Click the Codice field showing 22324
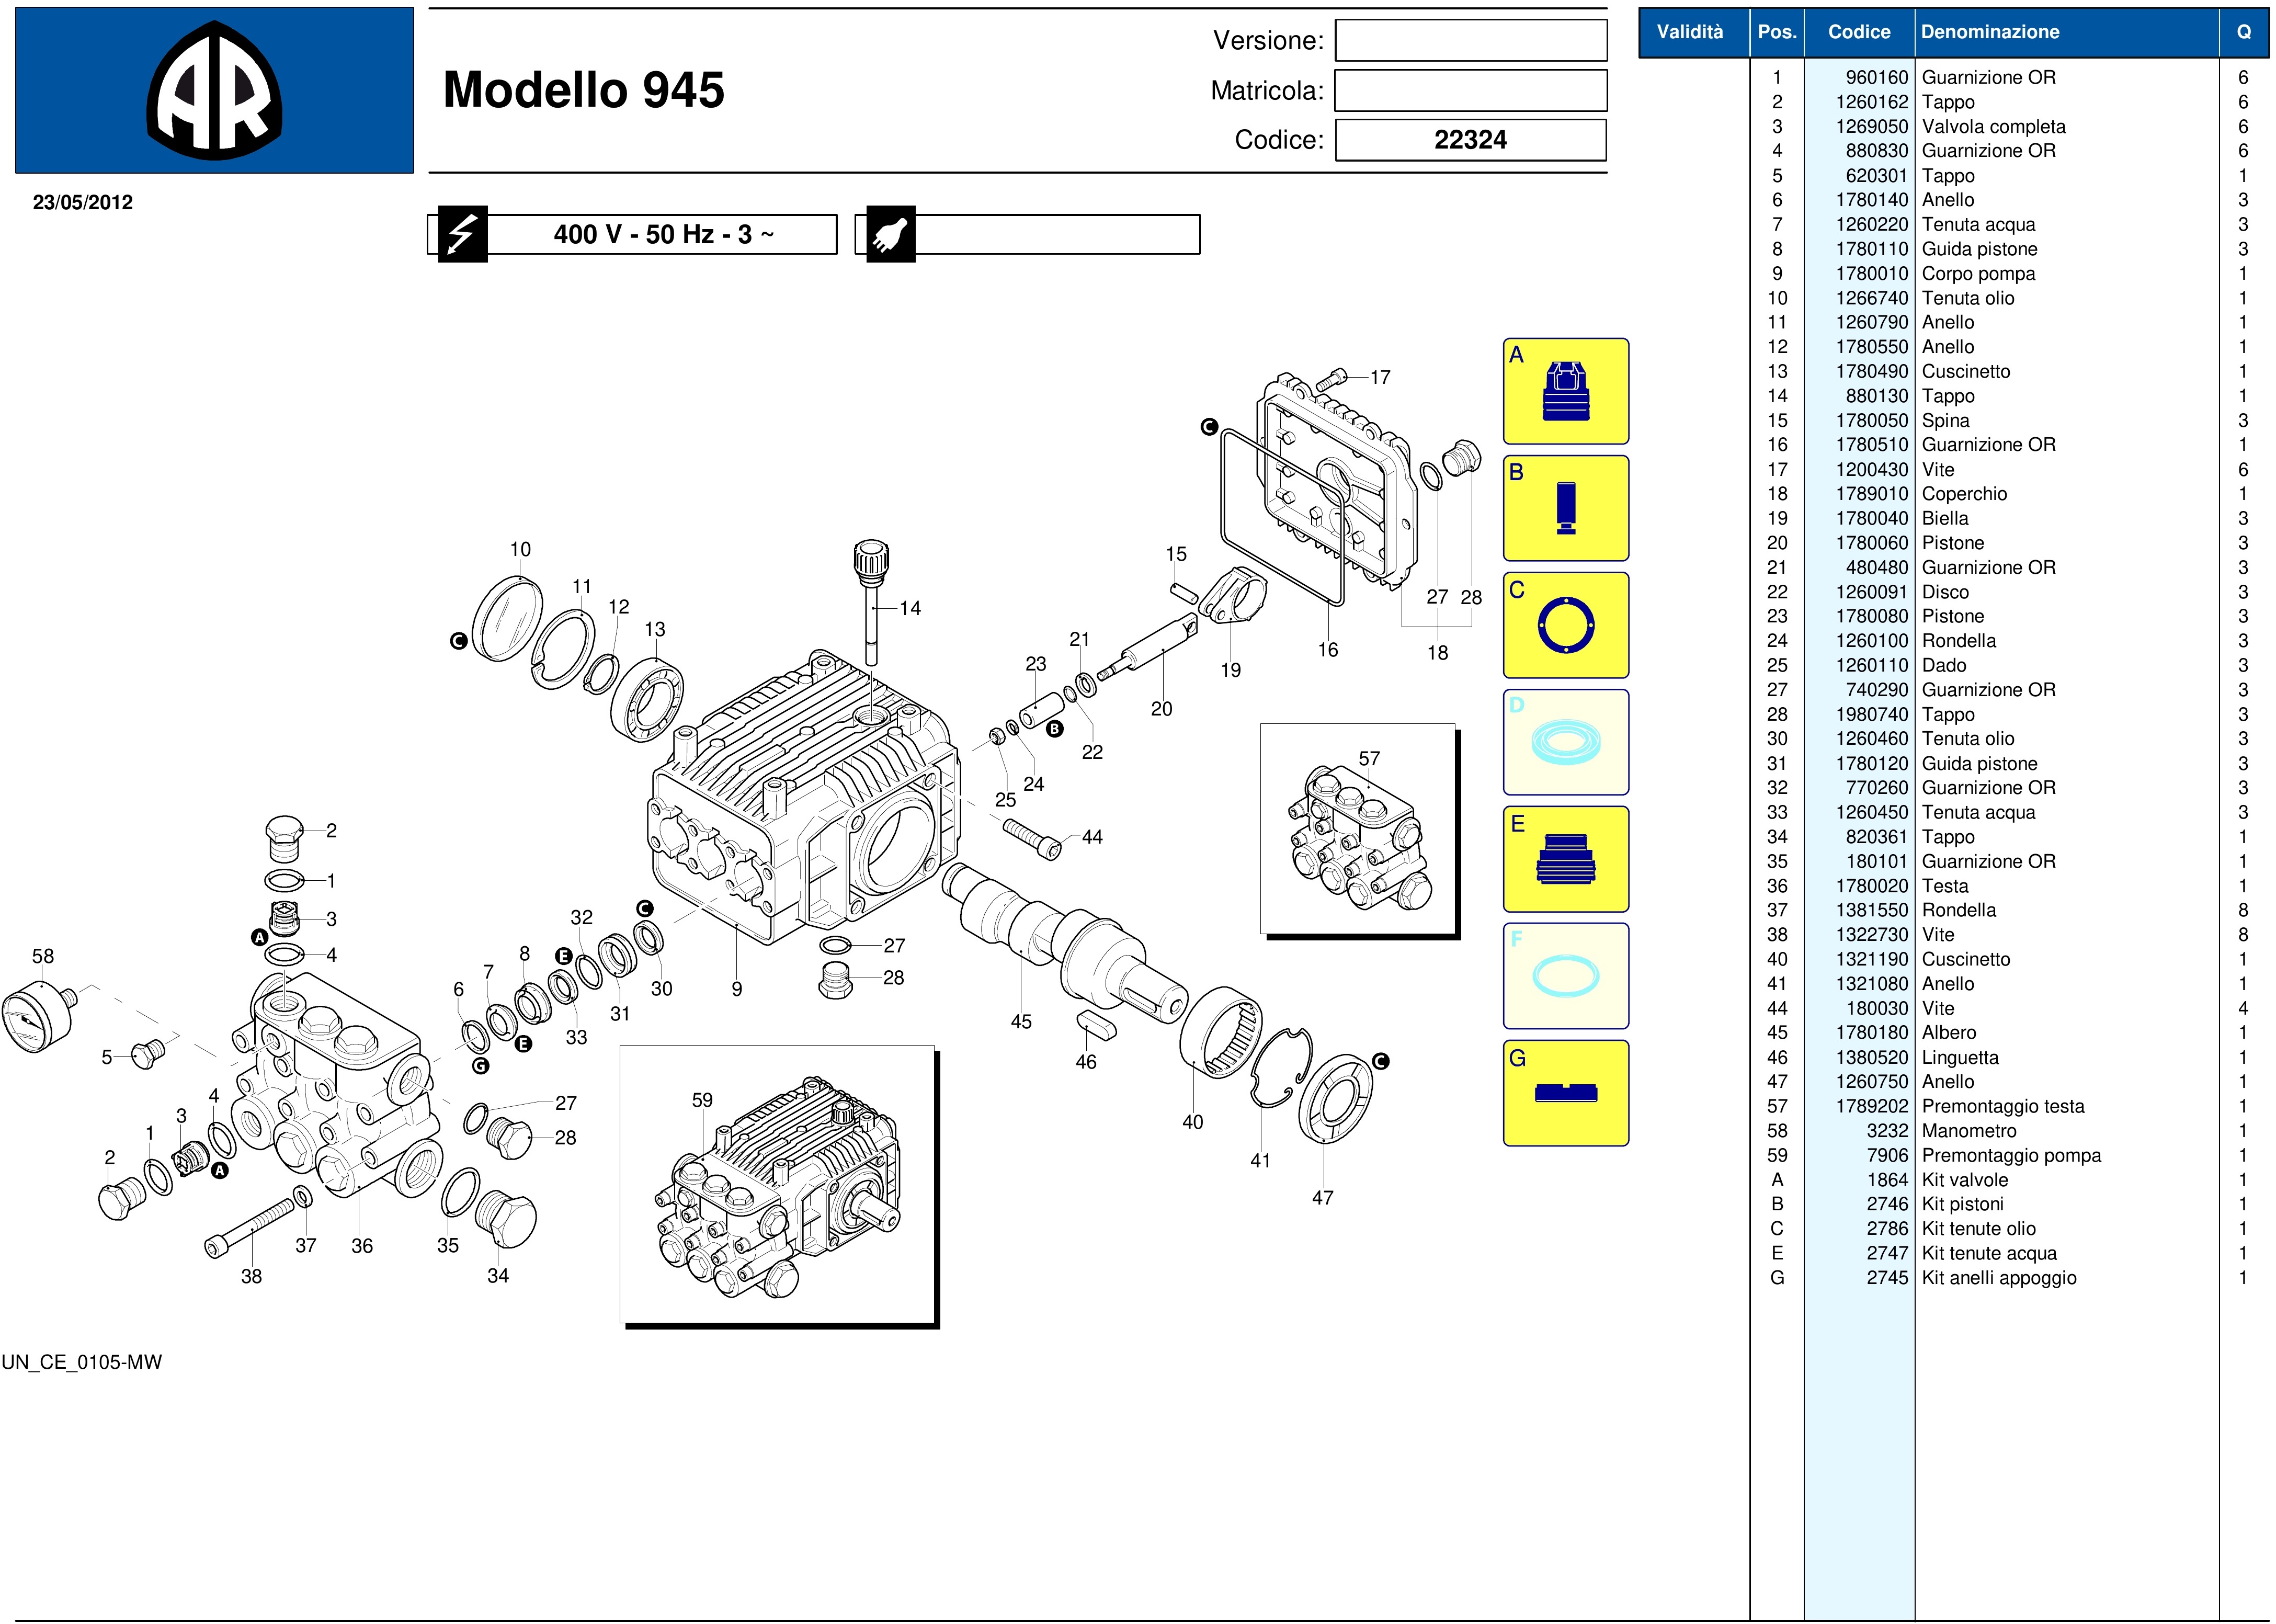 (x=1470, y=140)
